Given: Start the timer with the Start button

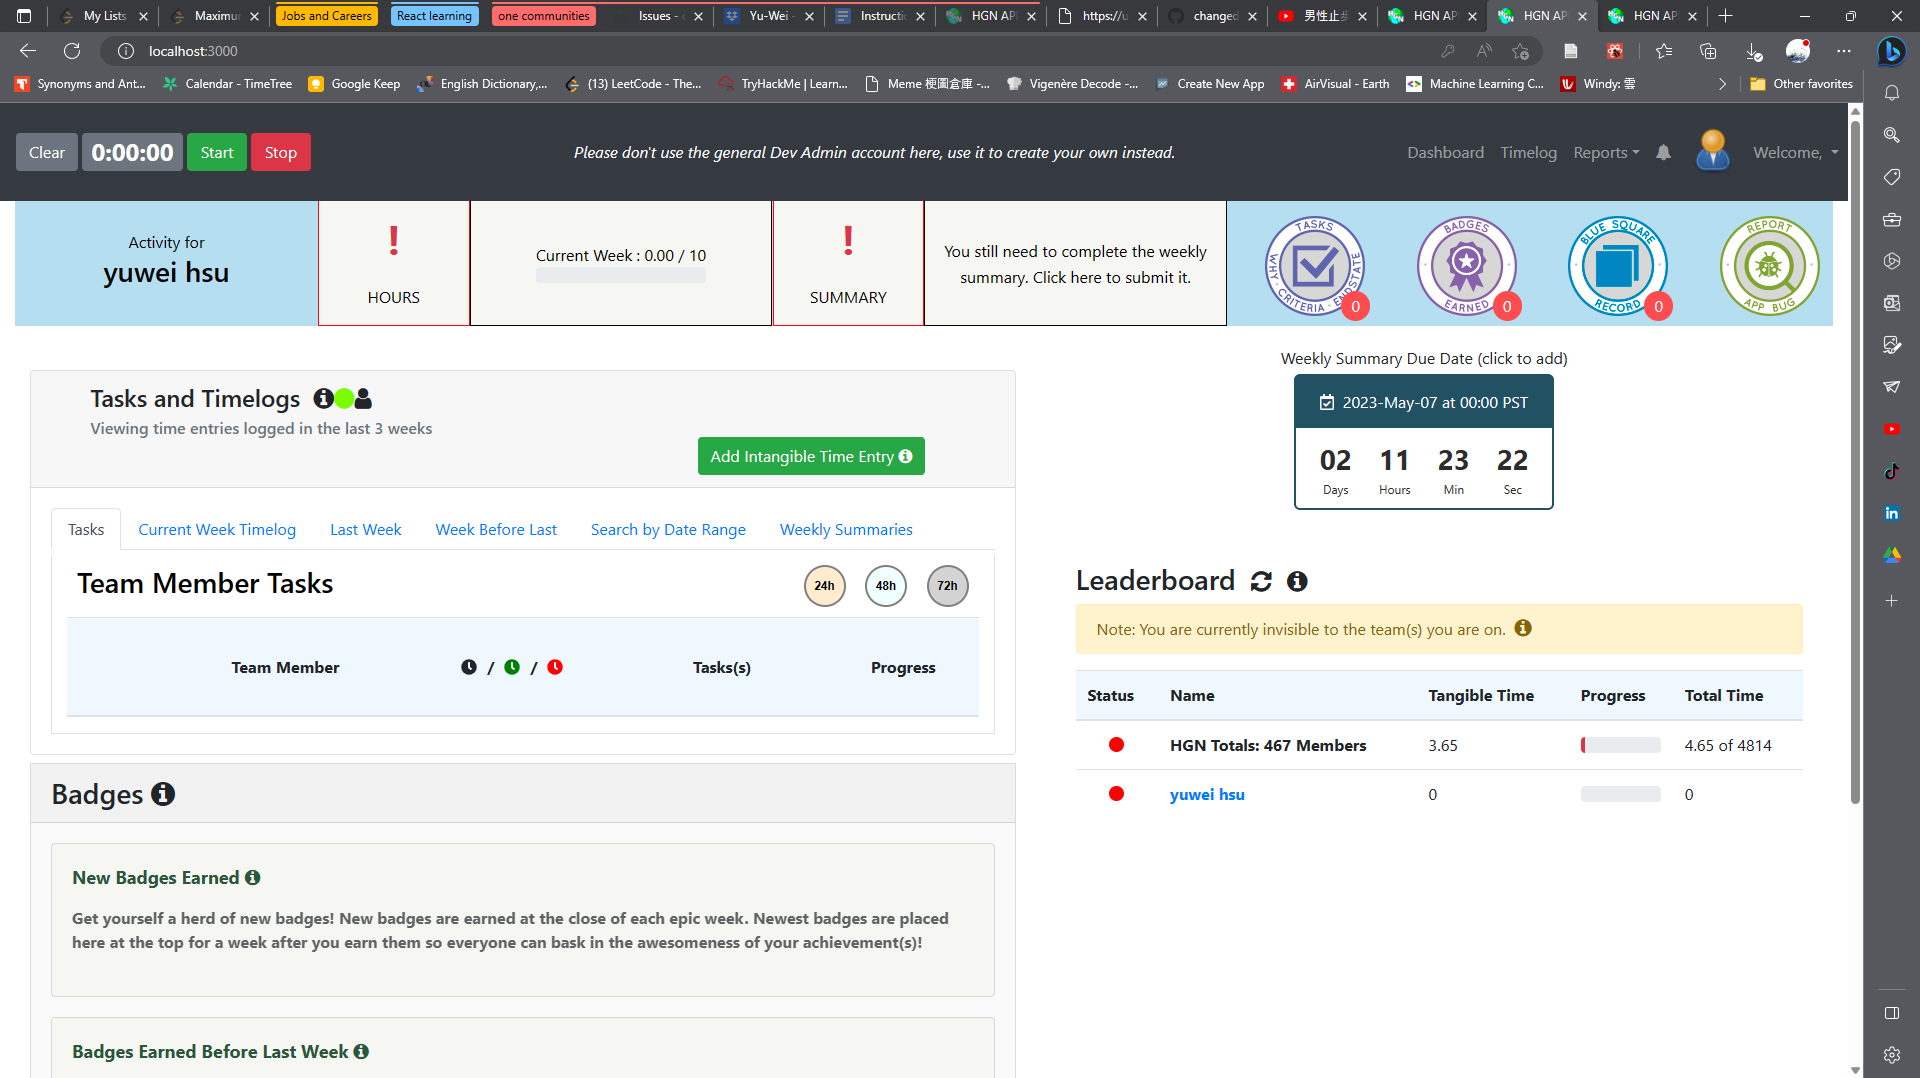Looking at the screenshot, I should pyautogui.click(x=216, y=152).
